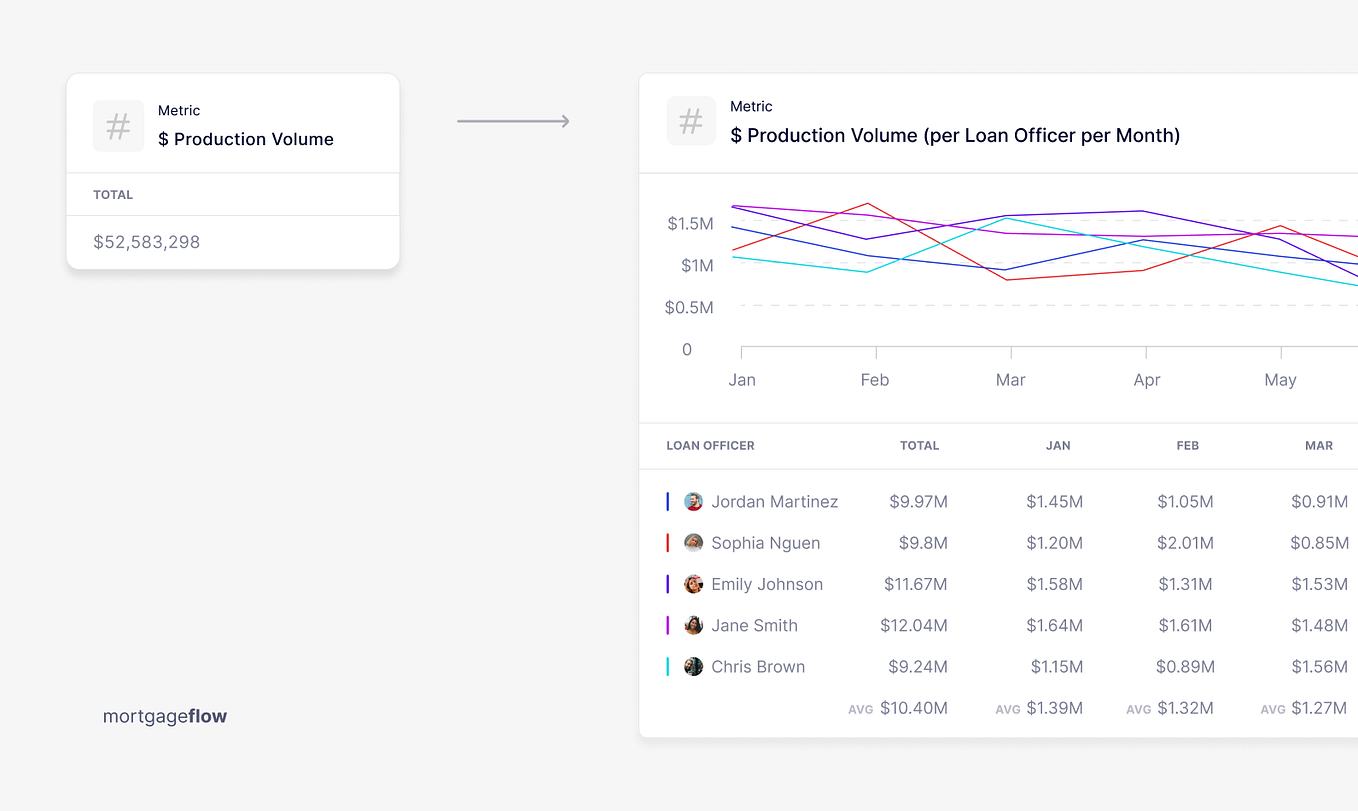Select the MAR column heading
The height and width of the screenshot is (811, 1358).
tap(1319, 446)
